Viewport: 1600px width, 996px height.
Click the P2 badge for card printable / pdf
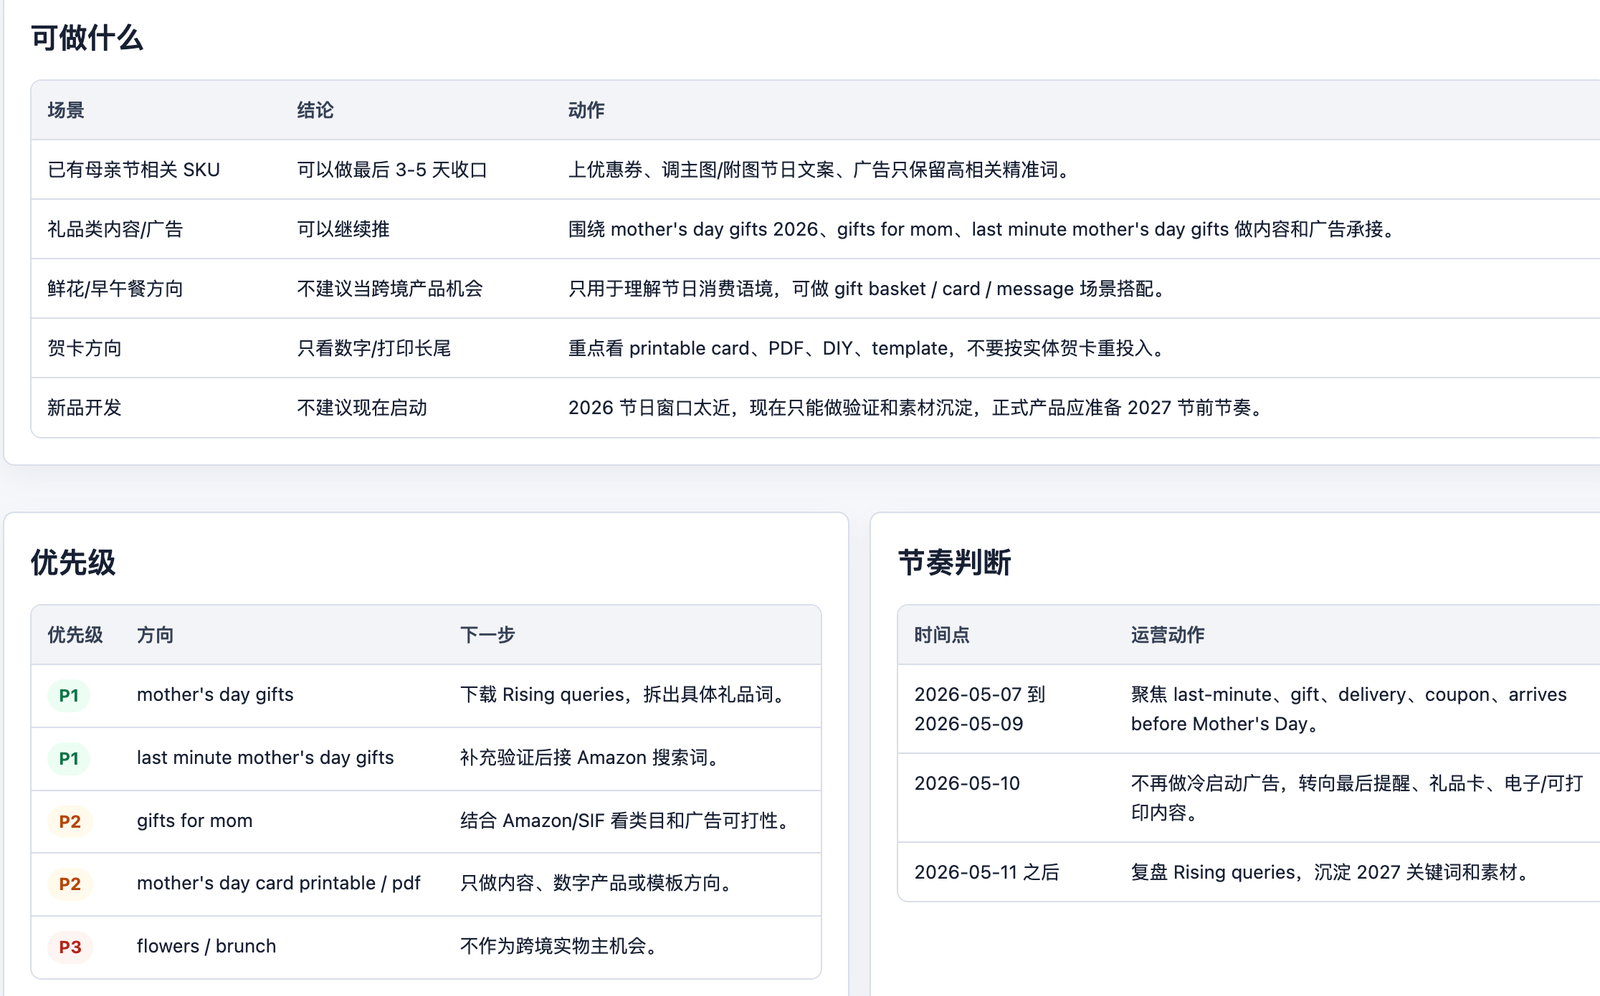point(69,884)
